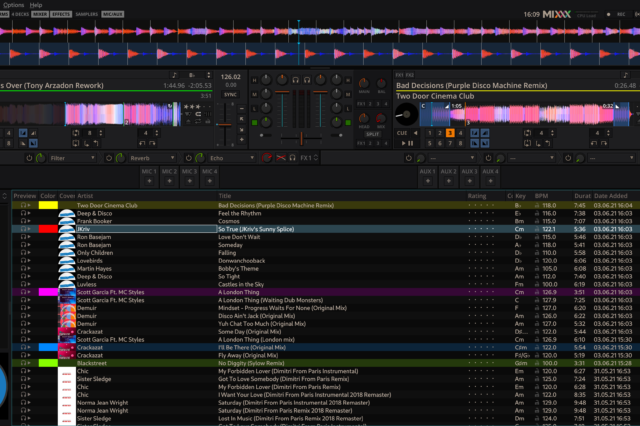Open the Options menu
The height and width of the screenshot is (426, 640).
(14, 5)
